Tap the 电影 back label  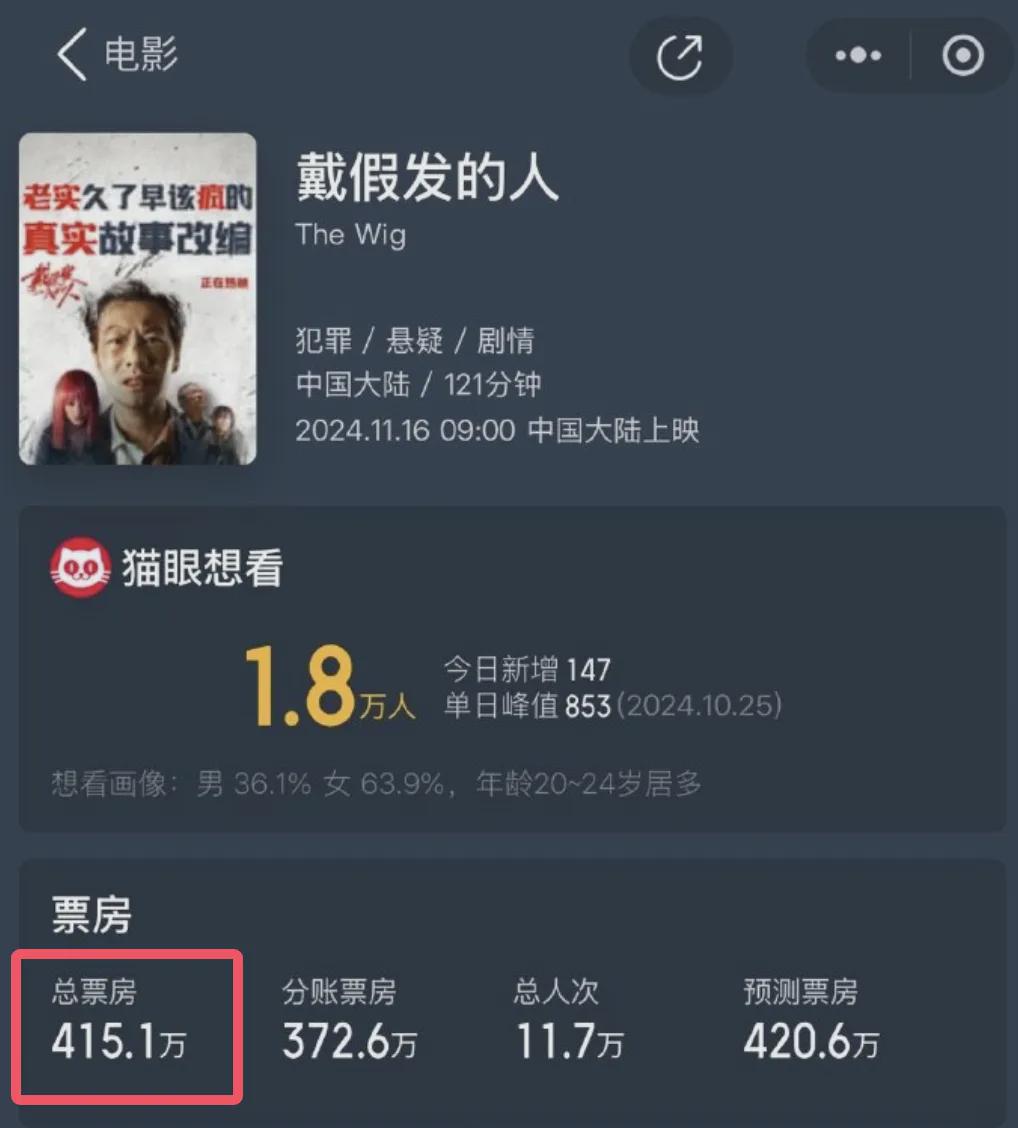click(x=141, y=55)
